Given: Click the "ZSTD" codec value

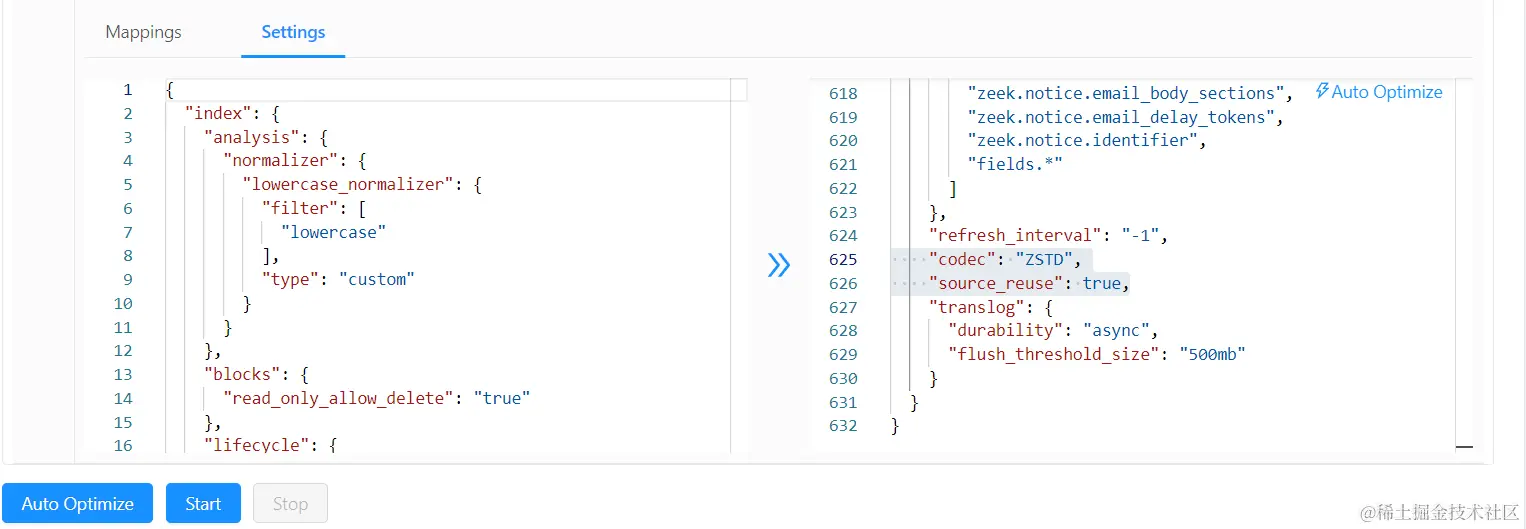Looking at the screenshot, I should (x=1044, y=260).
